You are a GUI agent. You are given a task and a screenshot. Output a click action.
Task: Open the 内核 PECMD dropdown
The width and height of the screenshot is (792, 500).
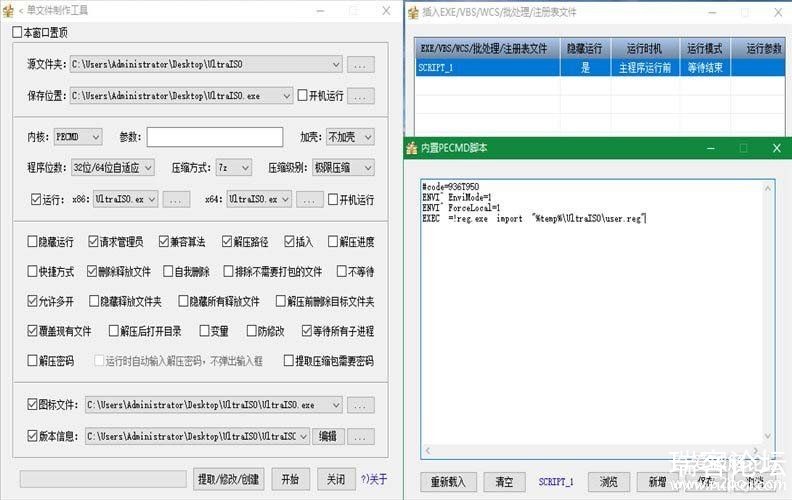pos(79,136)
